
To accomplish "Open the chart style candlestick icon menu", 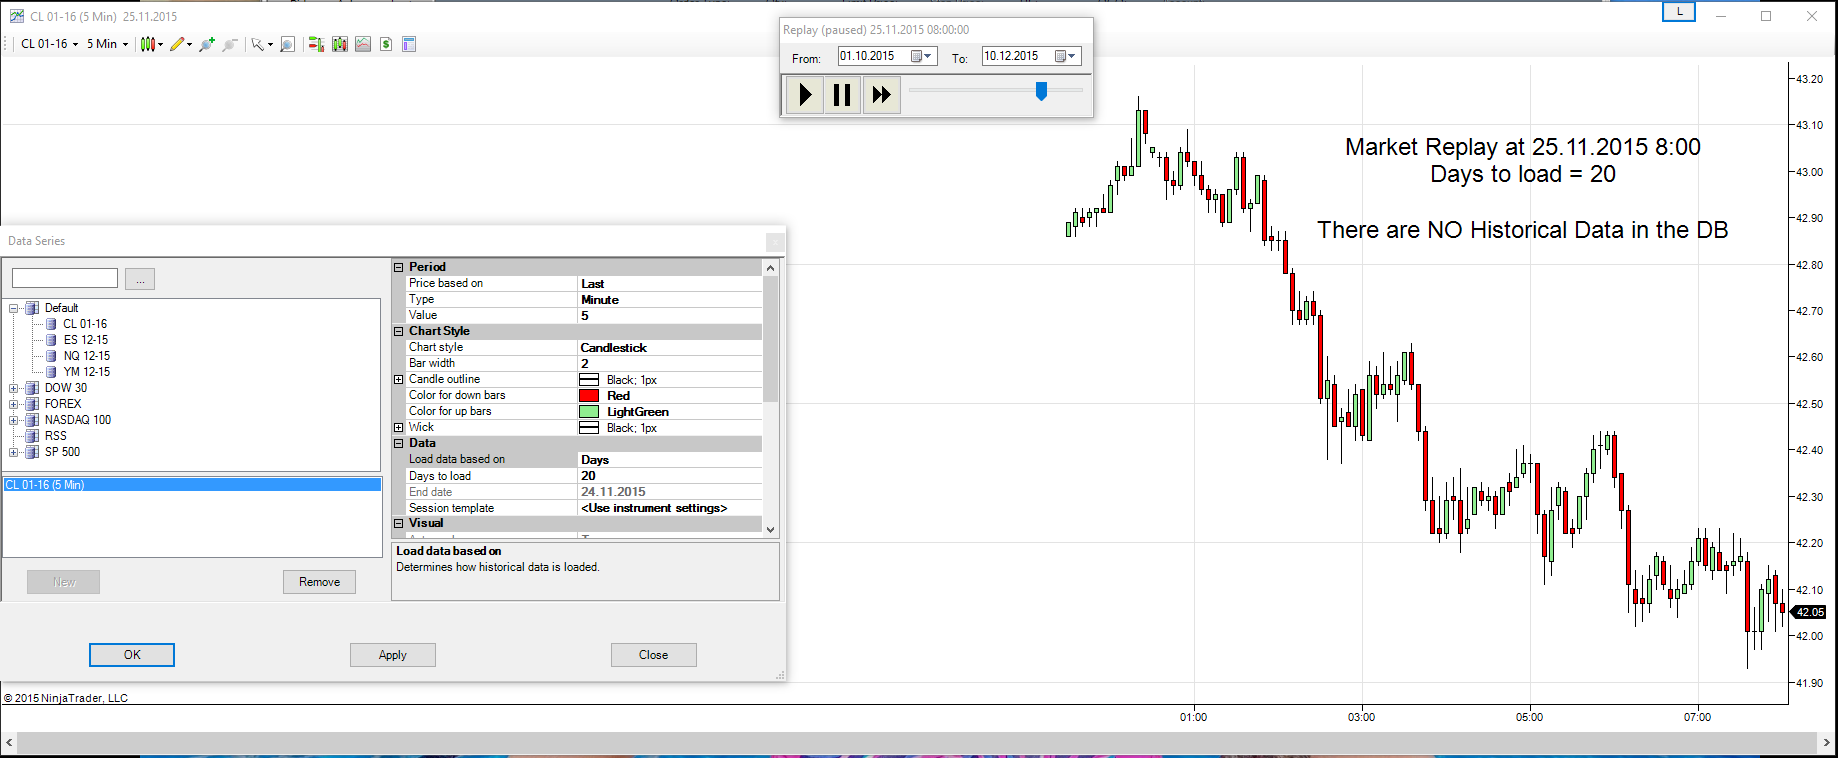I will point(148,44).
